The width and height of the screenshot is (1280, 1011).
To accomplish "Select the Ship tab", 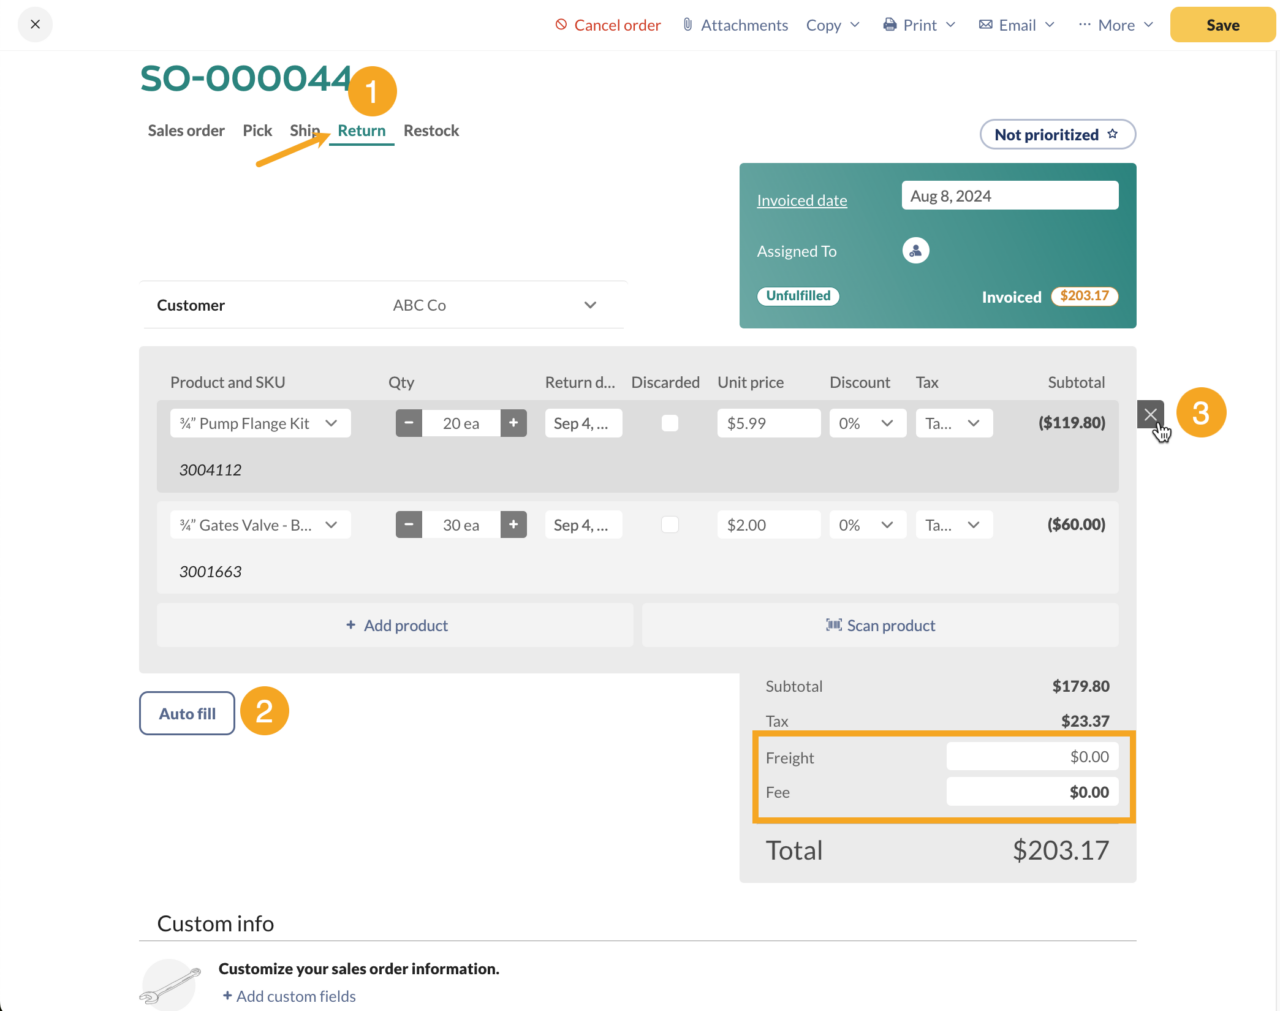I will [x=305, y=130].
